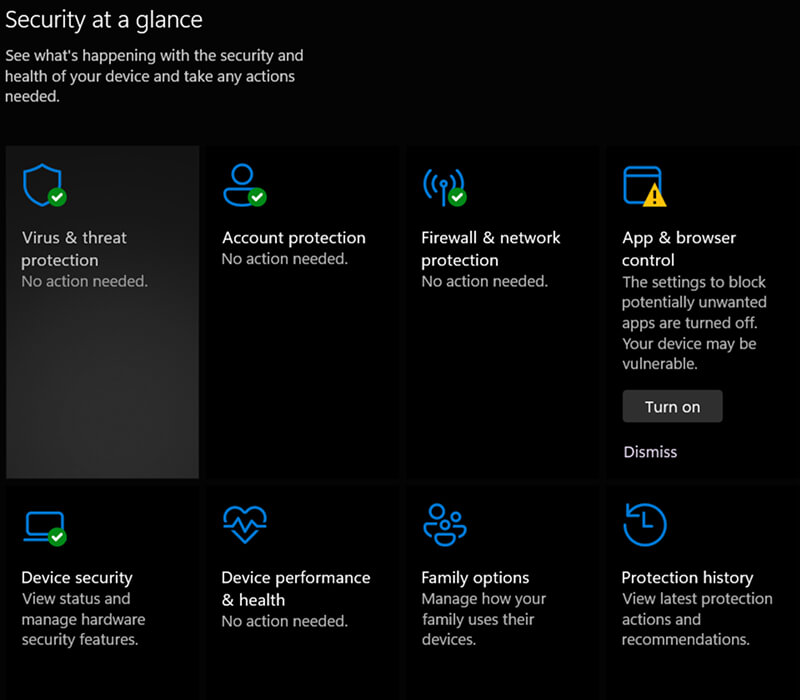Screen dimensions: 800x700
Task: Click the Protection history clock icon
Action: coord(645,524)
